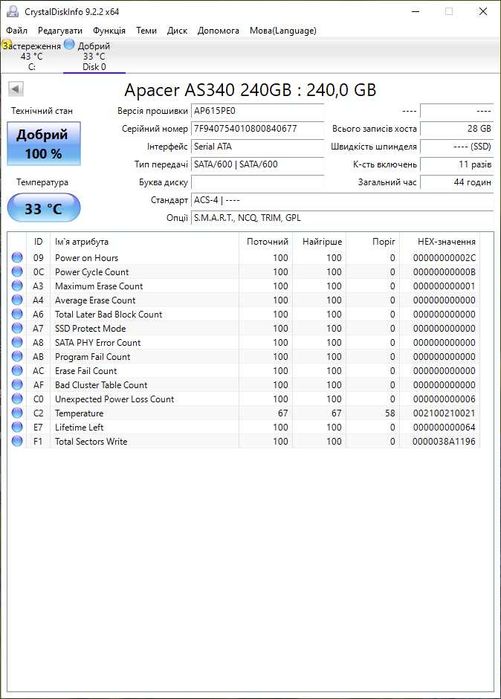
Task: Click status orb for Total Sectors Write
Action: coord(17,441)
